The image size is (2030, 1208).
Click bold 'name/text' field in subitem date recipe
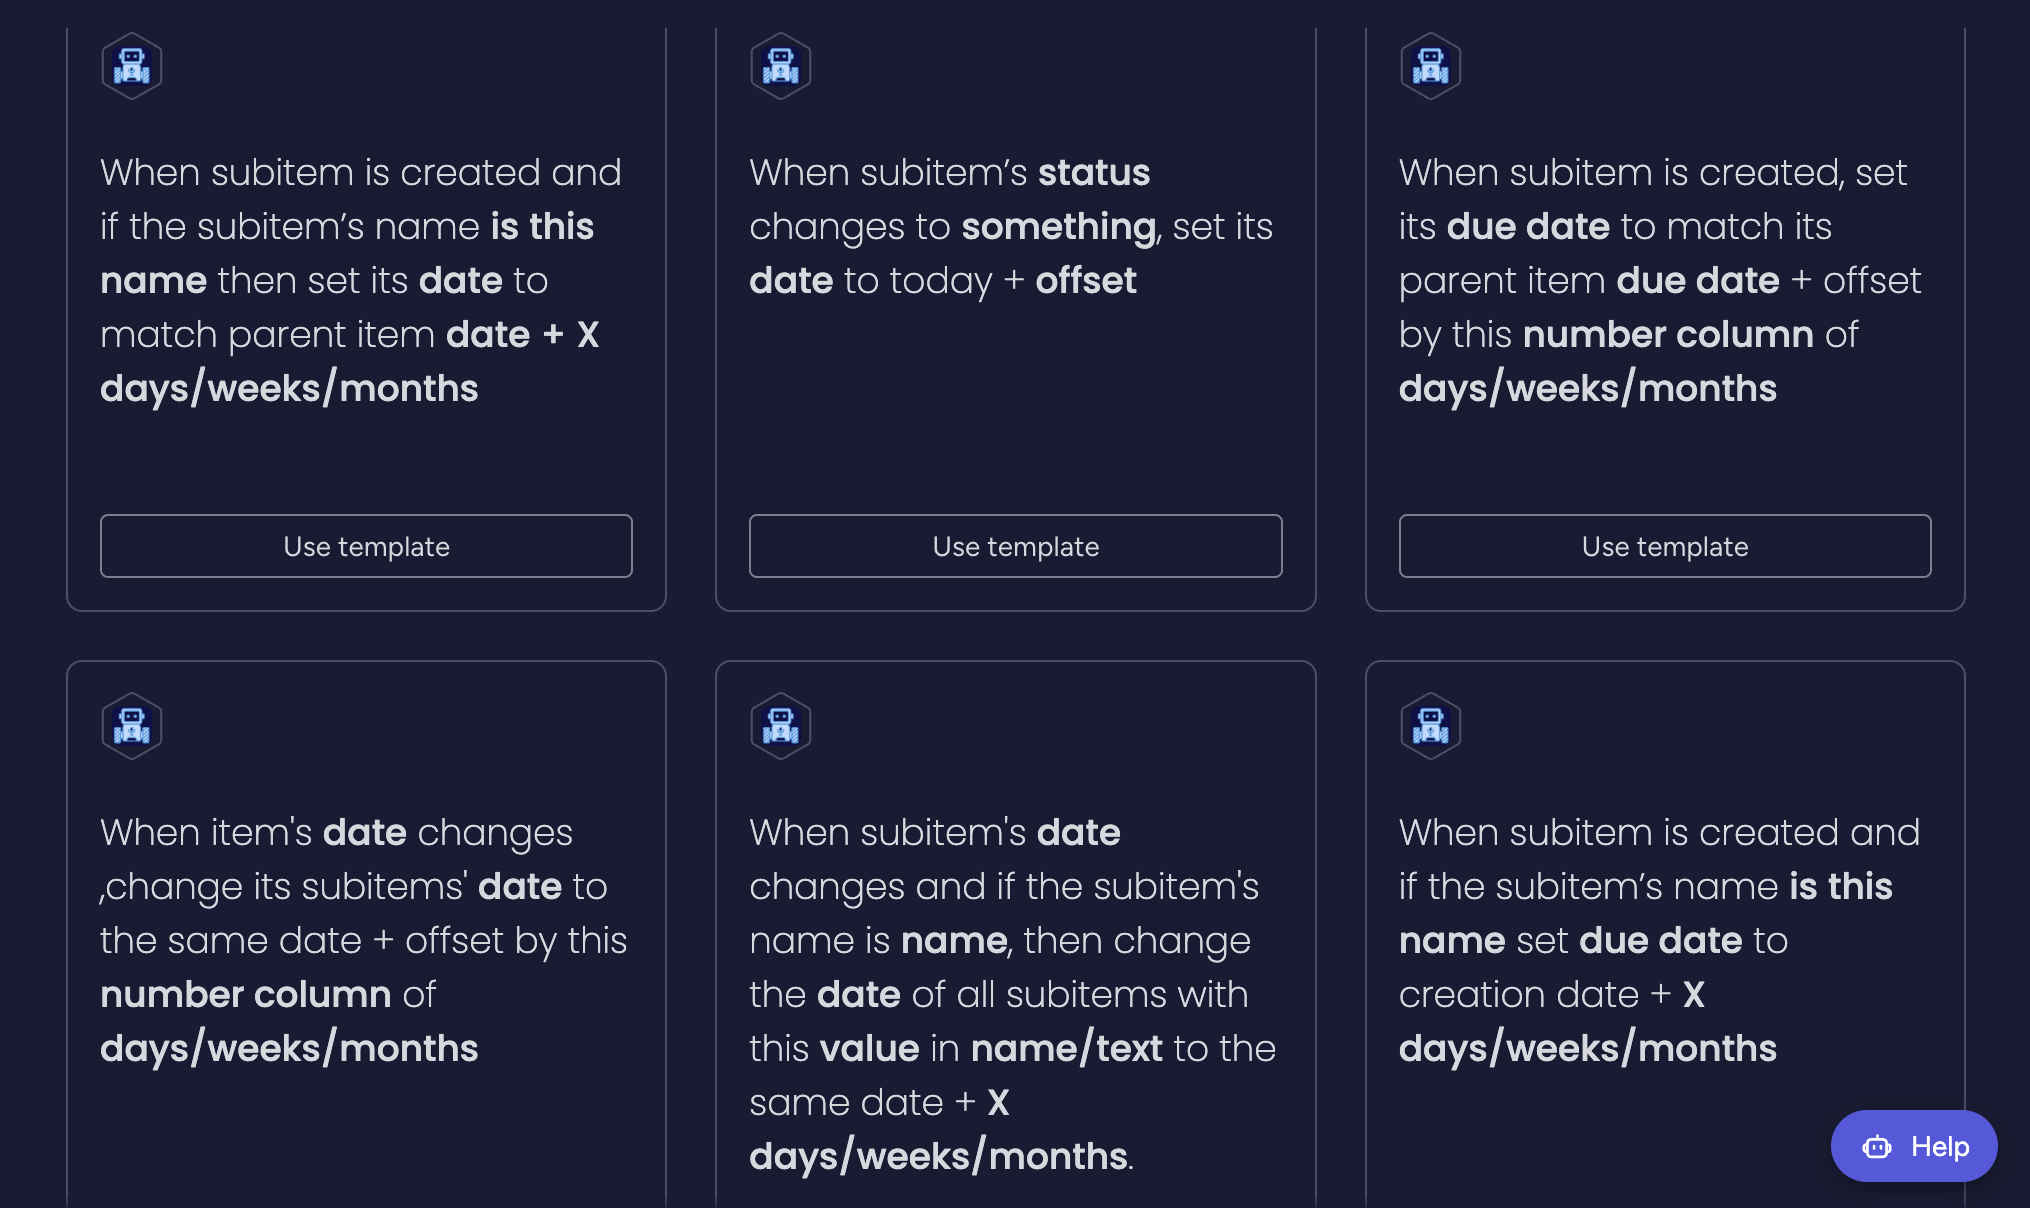click(x=1066, y=1049)
